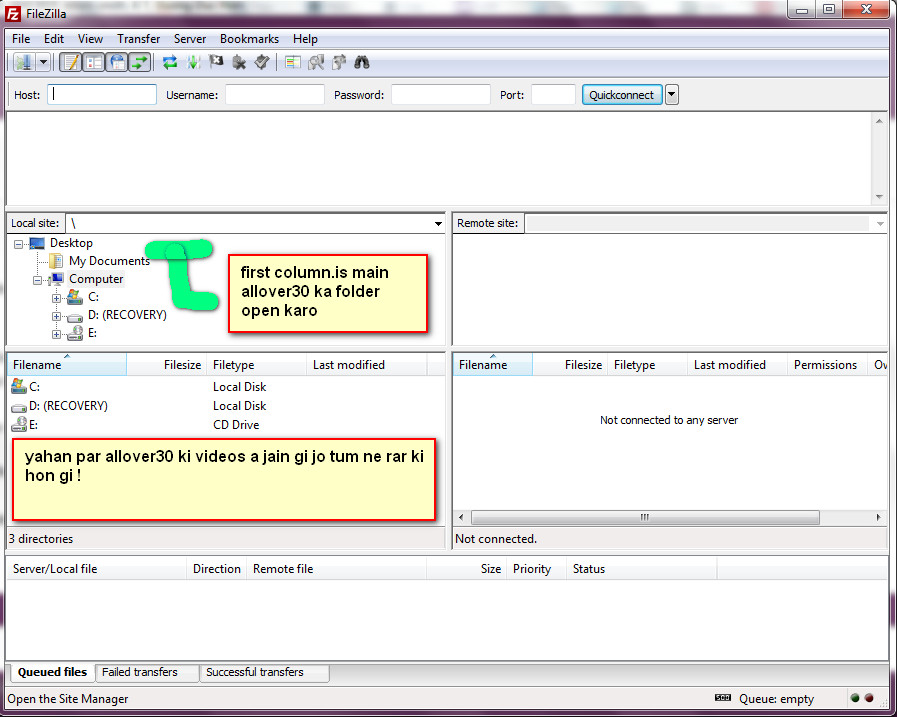The image size is (897, 717).
Task: Focus the Password field
Action: click(x=440, y=94)
